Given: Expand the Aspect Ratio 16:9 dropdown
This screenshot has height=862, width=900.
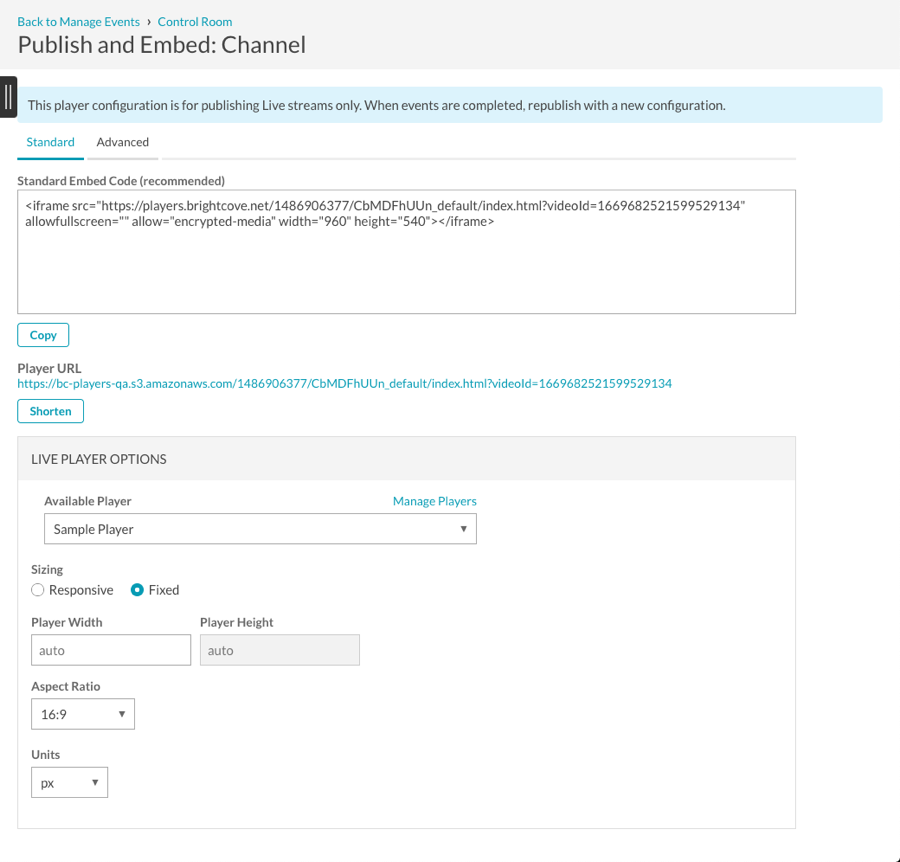Looking at the screenshot, I should (x=83, y=714).
